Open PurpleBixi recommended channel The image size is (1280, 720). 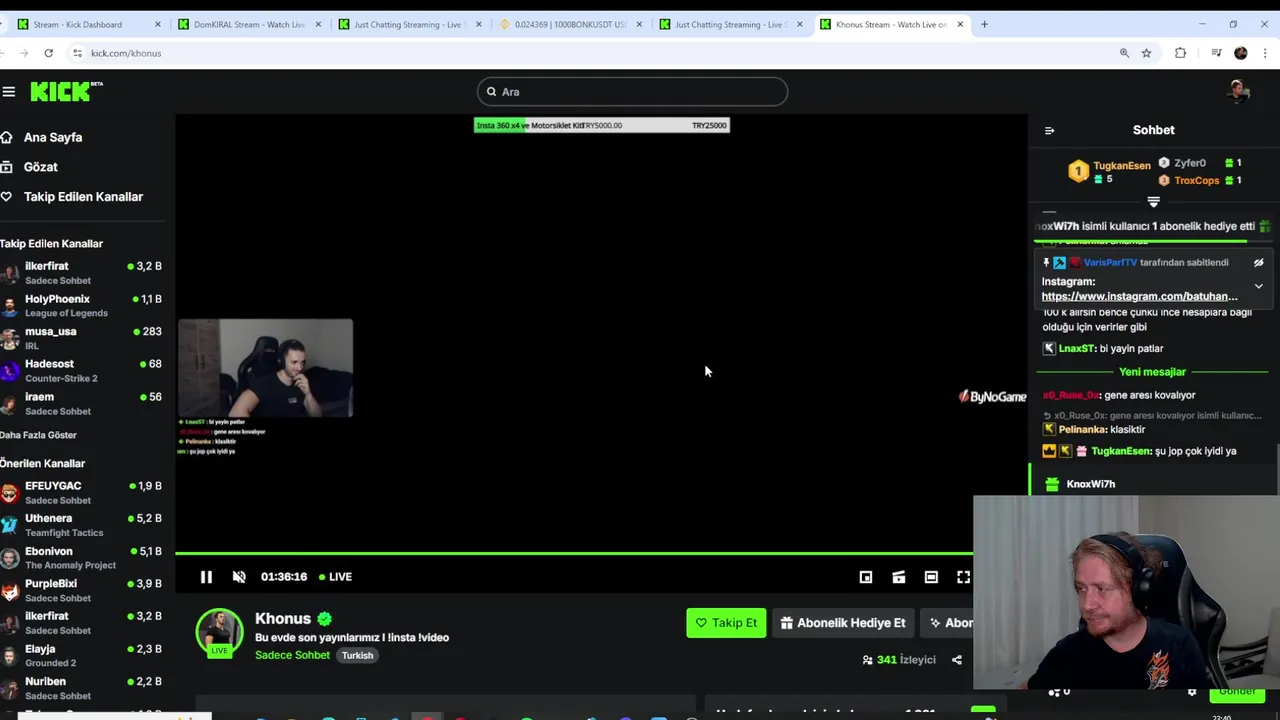tap(82, 590)
